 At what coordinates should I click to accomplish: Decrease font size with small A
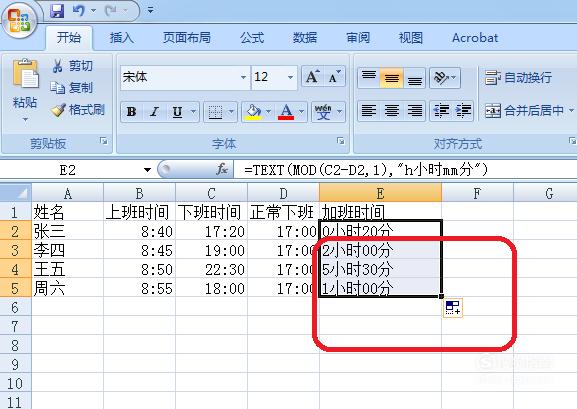pyautogui.click(x=334, y=77)
